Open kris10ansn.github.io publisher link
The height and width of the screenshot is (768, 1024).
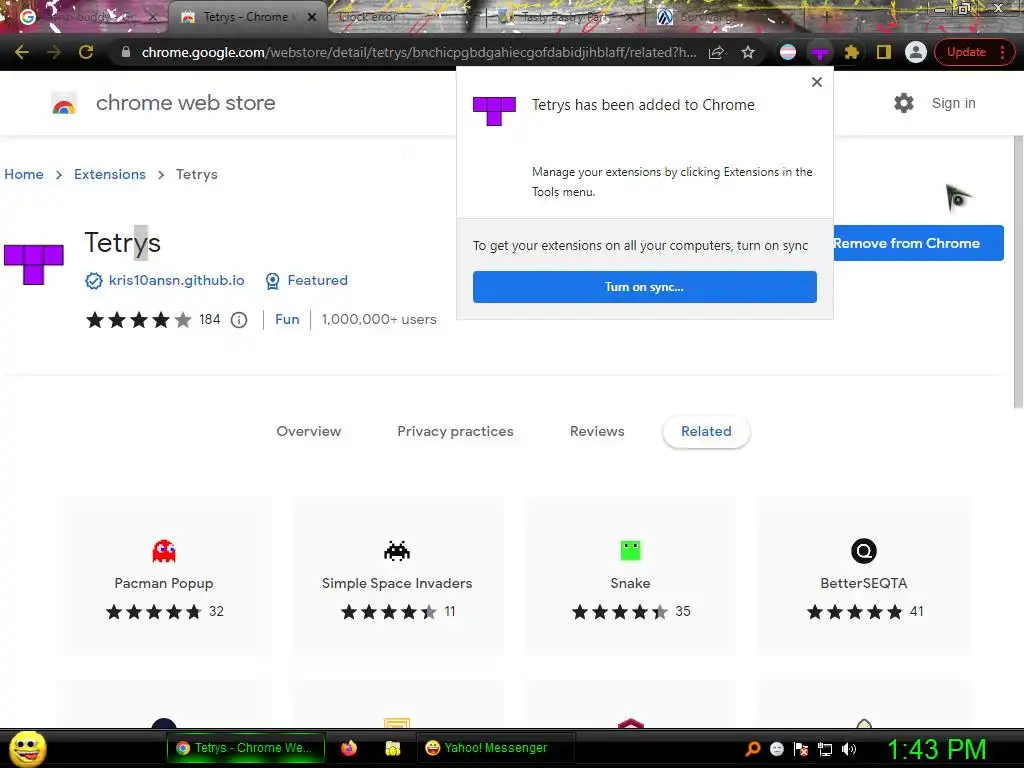pyautogui.click(x=176, y=280)
